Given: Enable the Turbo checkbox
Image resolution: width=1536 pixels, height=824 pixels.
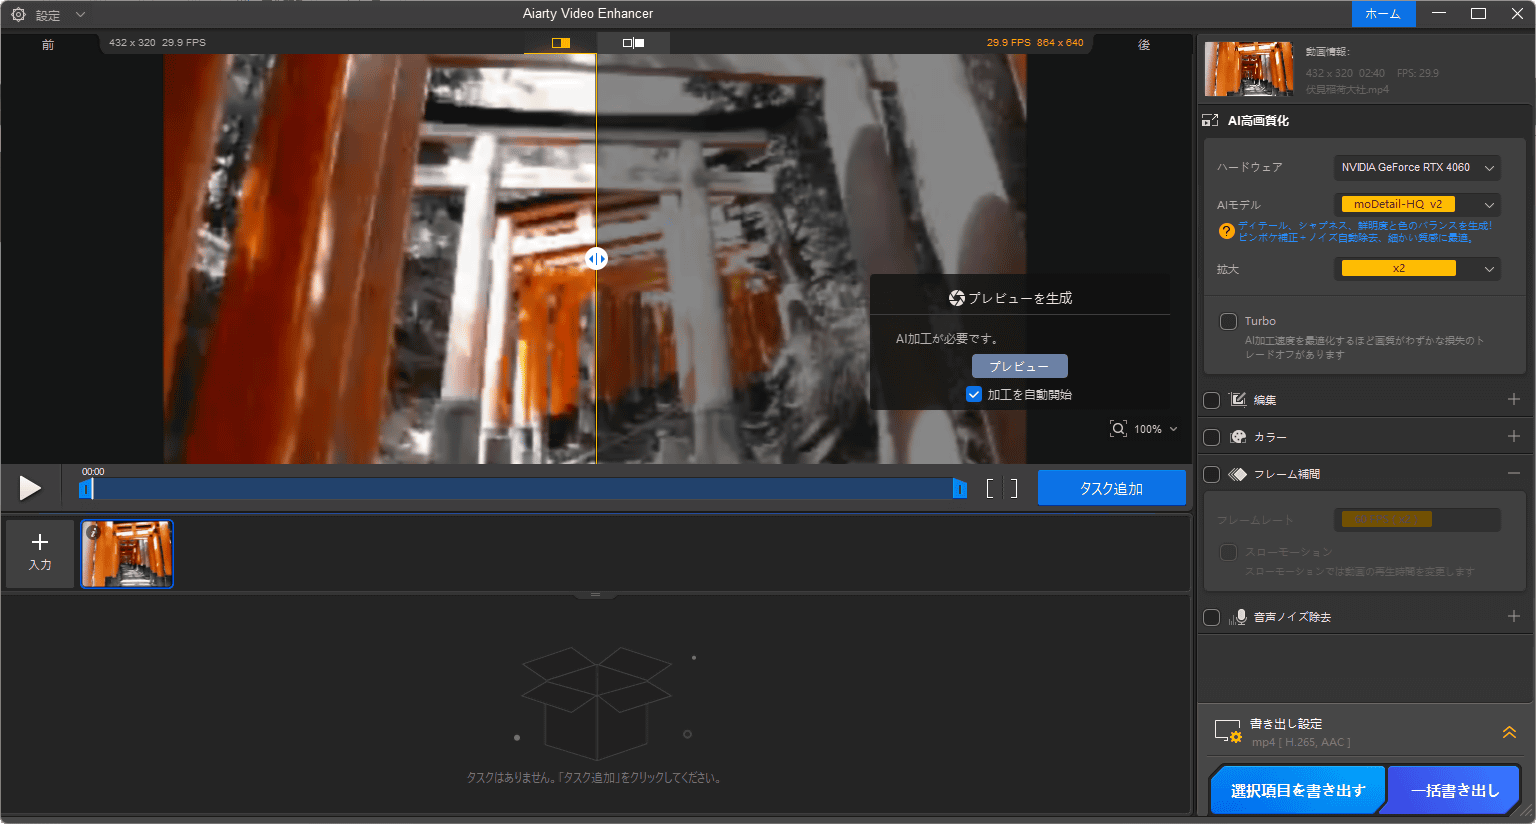Looking at the screenshot, I should coord(1228,321).
